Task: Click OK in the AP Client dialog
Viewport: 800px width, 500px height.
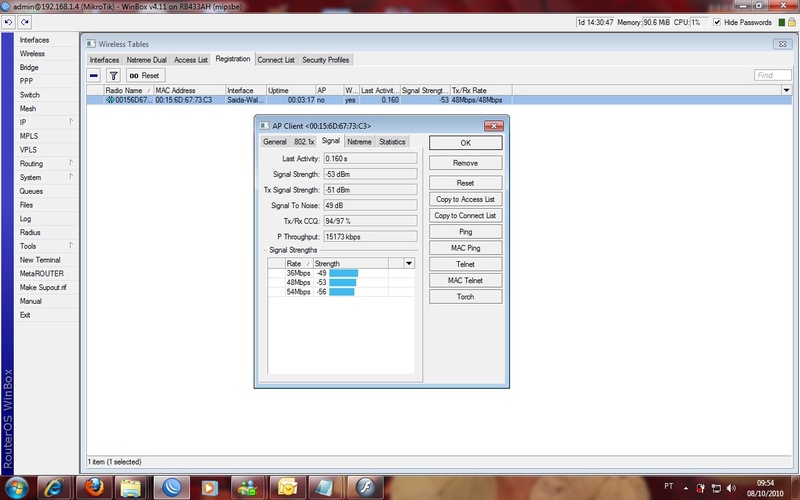Action: (x=465, y=143)
